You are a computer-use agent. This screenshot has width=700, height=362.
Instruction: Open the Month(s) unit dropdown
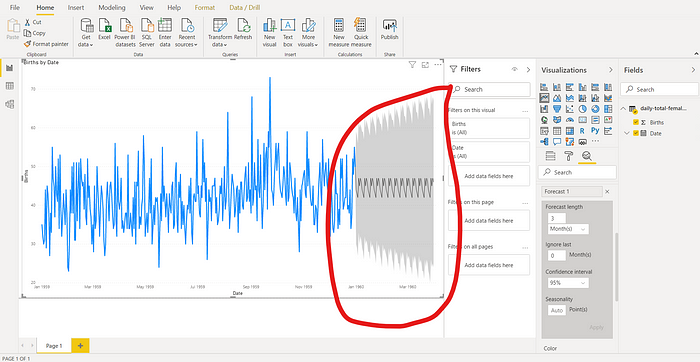568,229
